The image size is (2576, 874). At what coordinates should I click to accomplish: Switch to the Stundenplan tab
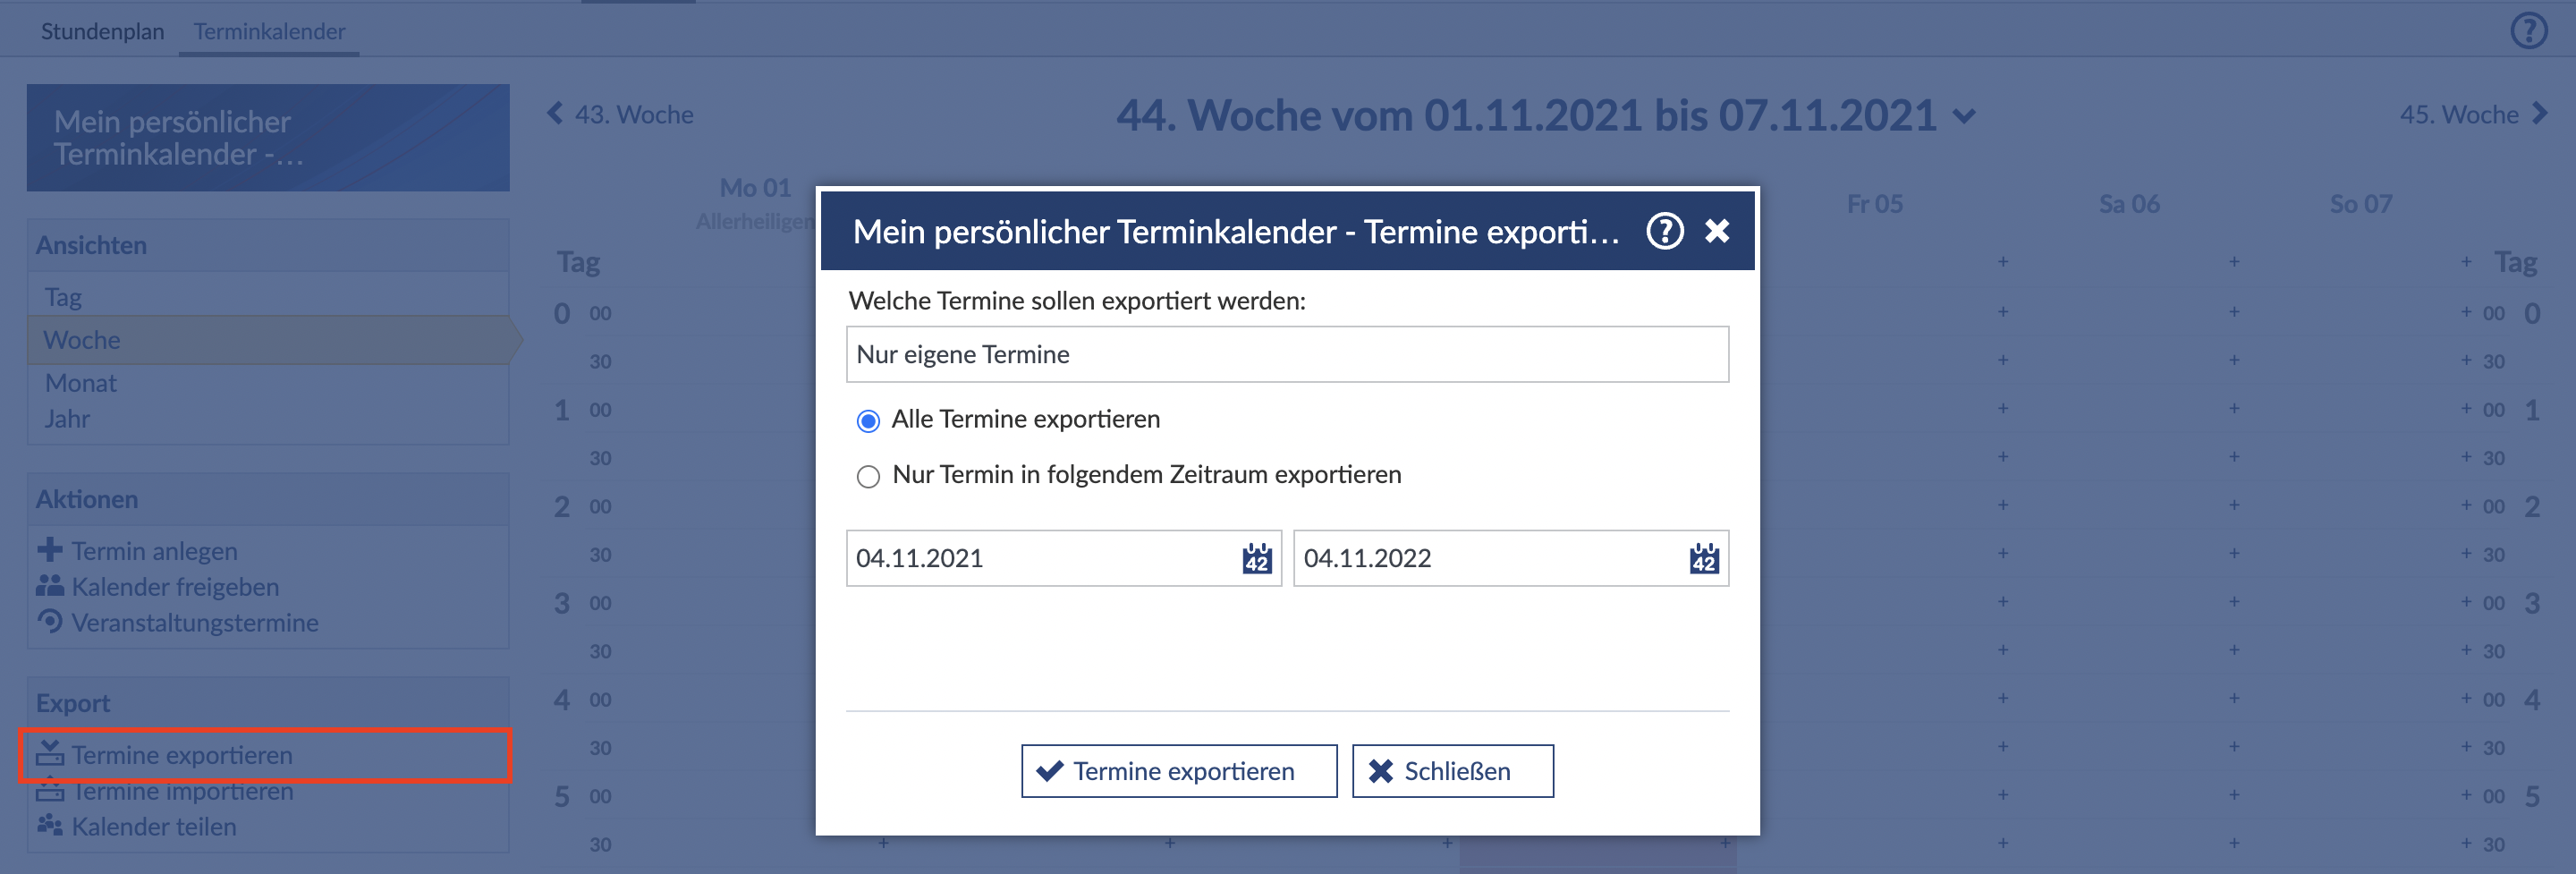[102, 32]
